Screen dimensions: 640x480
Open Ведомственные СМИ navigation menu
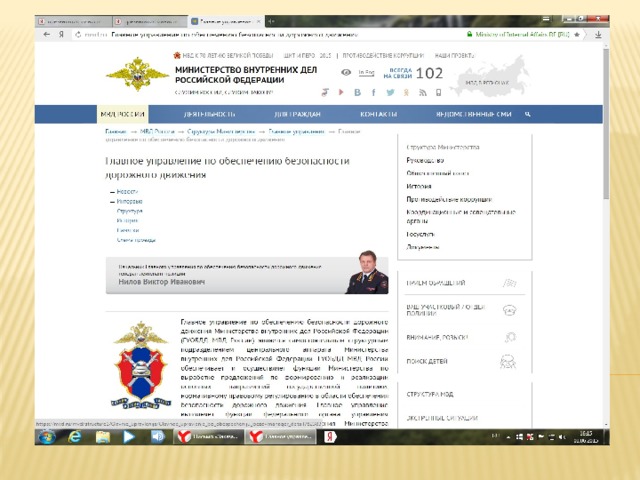[x=473, y=114]
